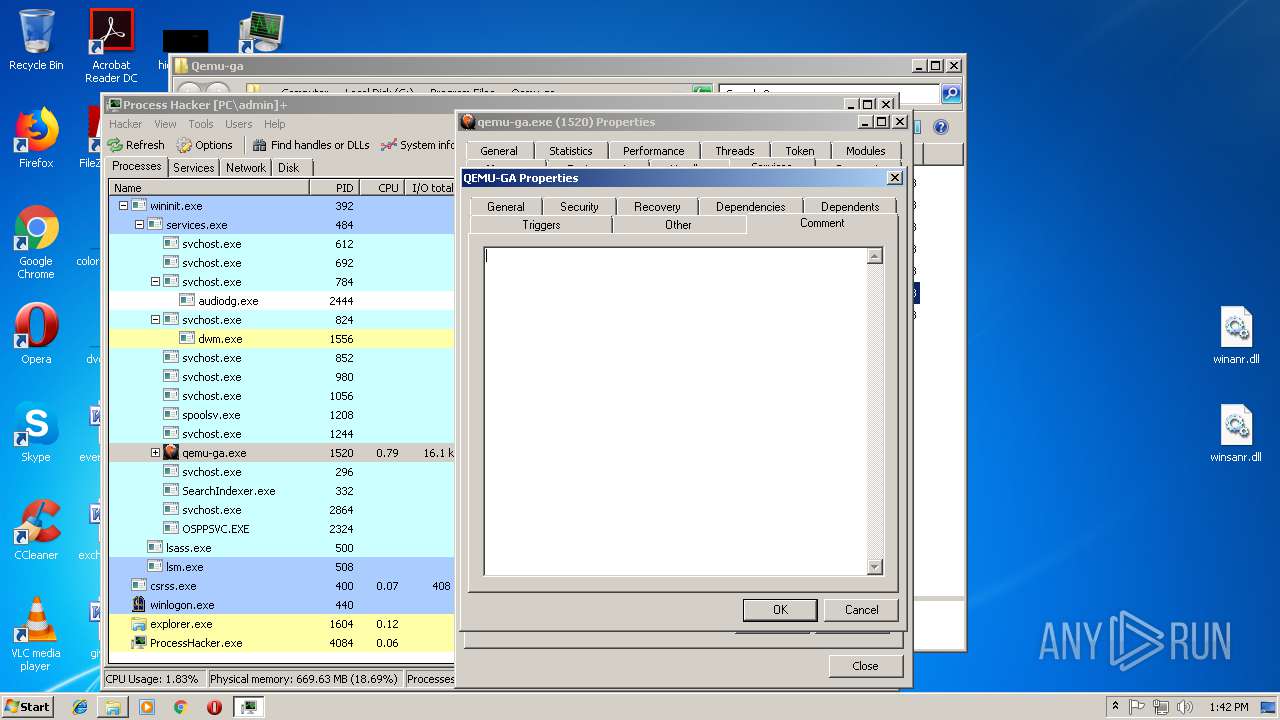Click the Refresh icon in Process Hacker toolbar
This screenshot has height=720, width=1280.
[x=116, y=145]
